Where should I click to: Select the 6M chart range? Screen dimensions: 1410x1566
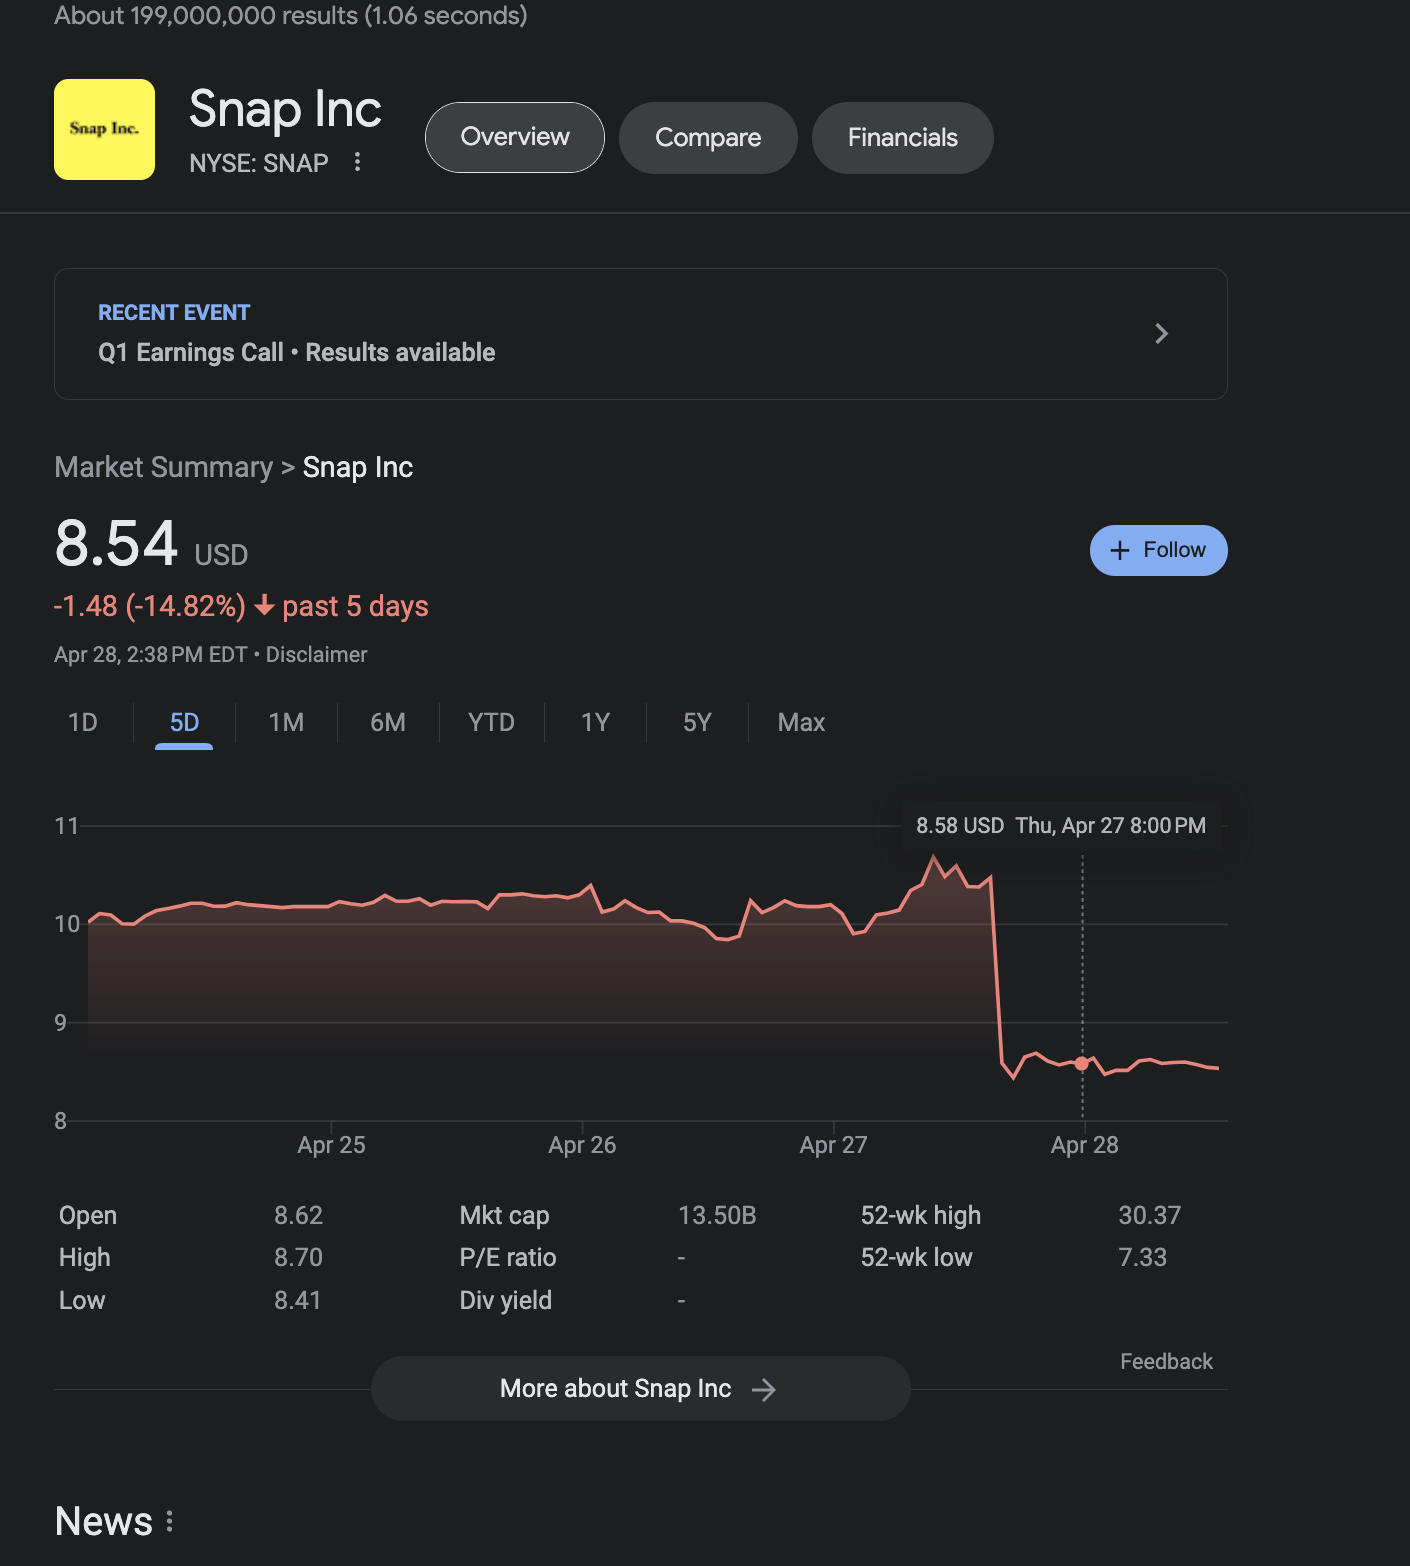[x=388, y=722]
